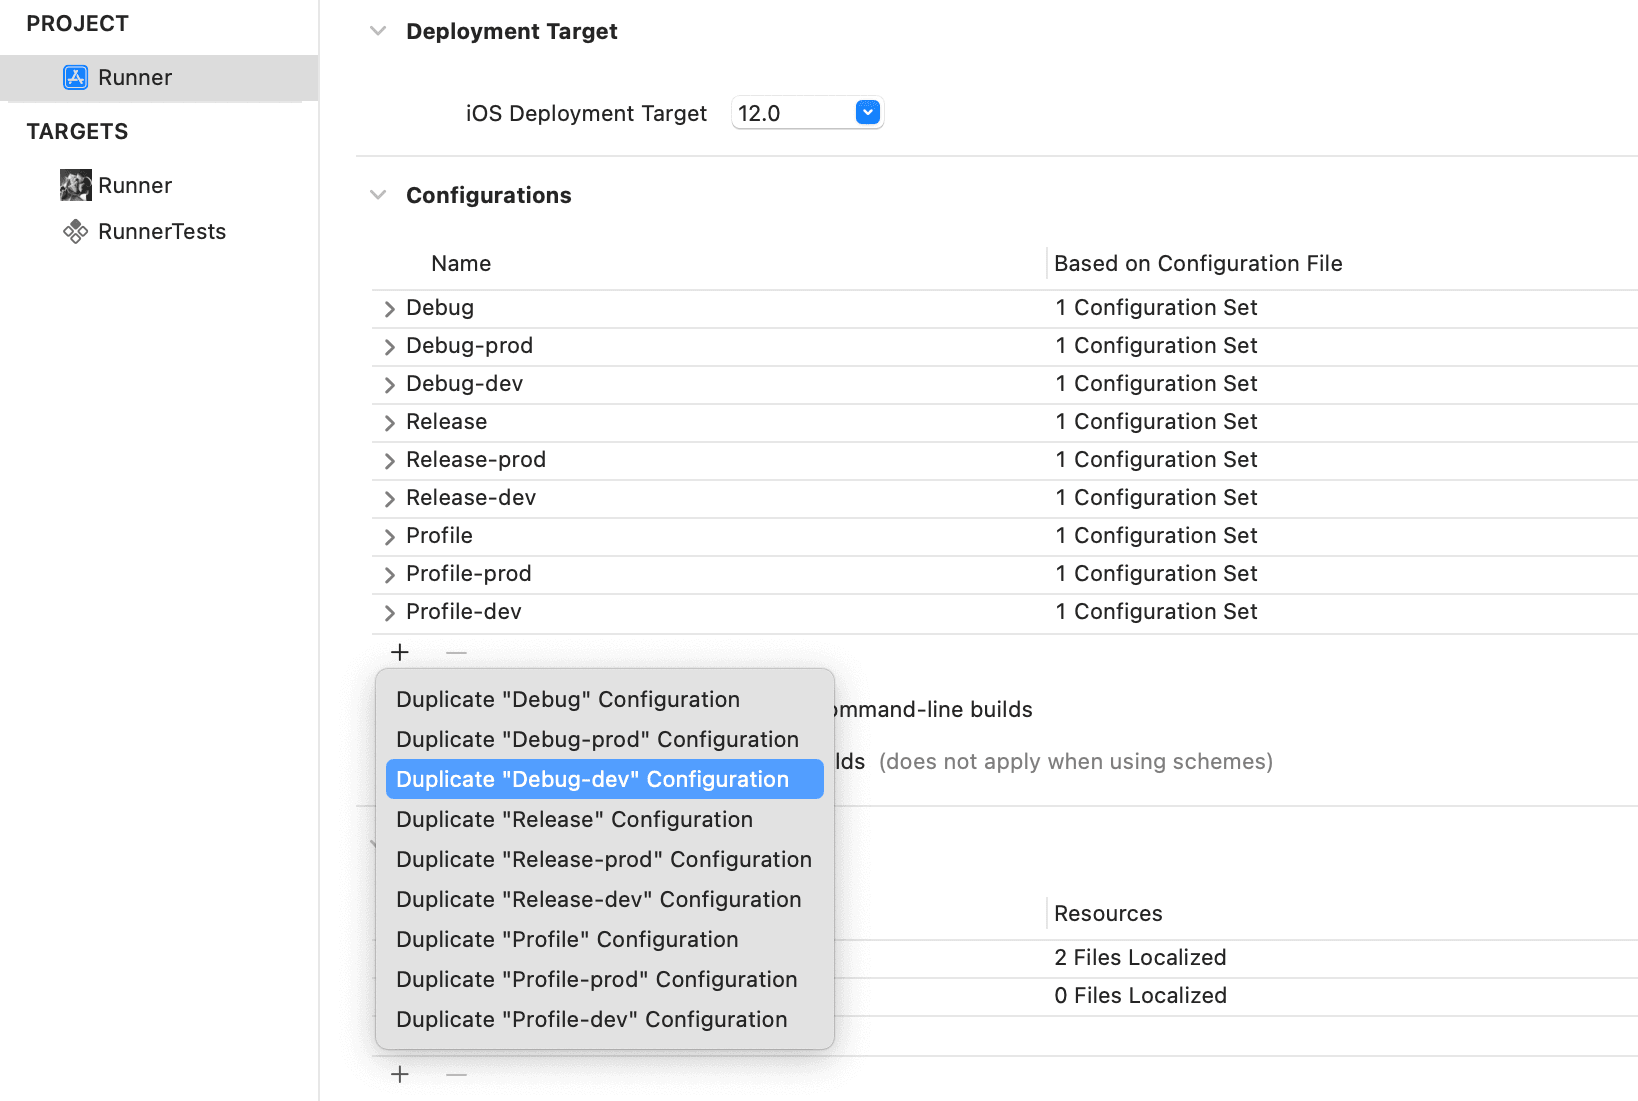Image resolution: width=1638 pixels, height=1101 pixels.
Task: Expand the Release-dev configuration row
Action: pos(390,499)
